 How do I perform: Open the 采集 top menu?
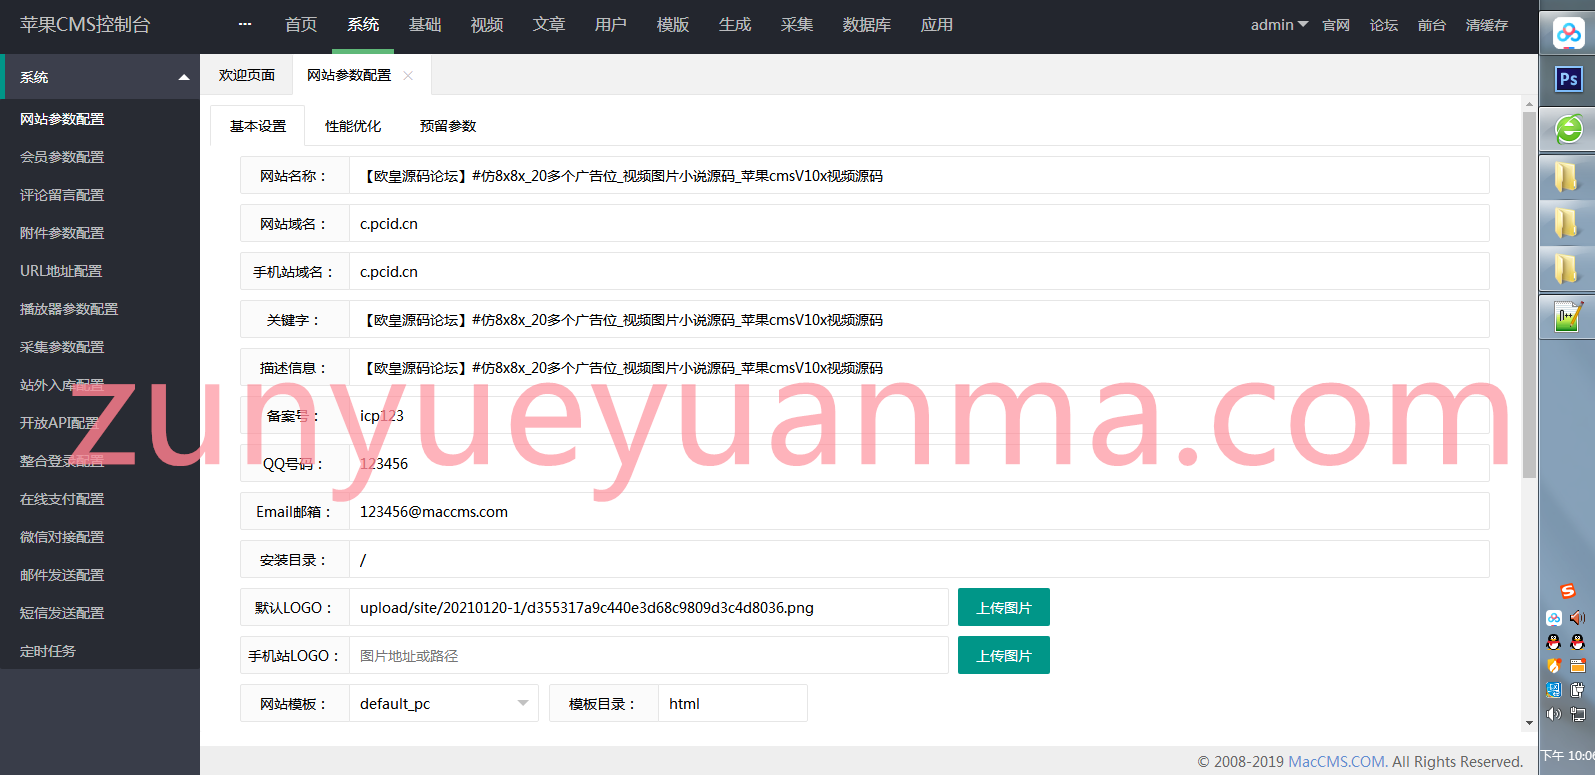click(x=797, y=25)
